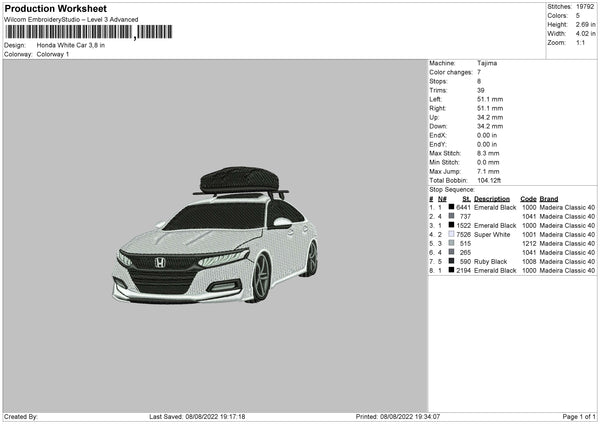Image resolution: width=600 pixels, height=424 pixels.
Task: Click the machine value 'Tajima'
Action: 487,63
